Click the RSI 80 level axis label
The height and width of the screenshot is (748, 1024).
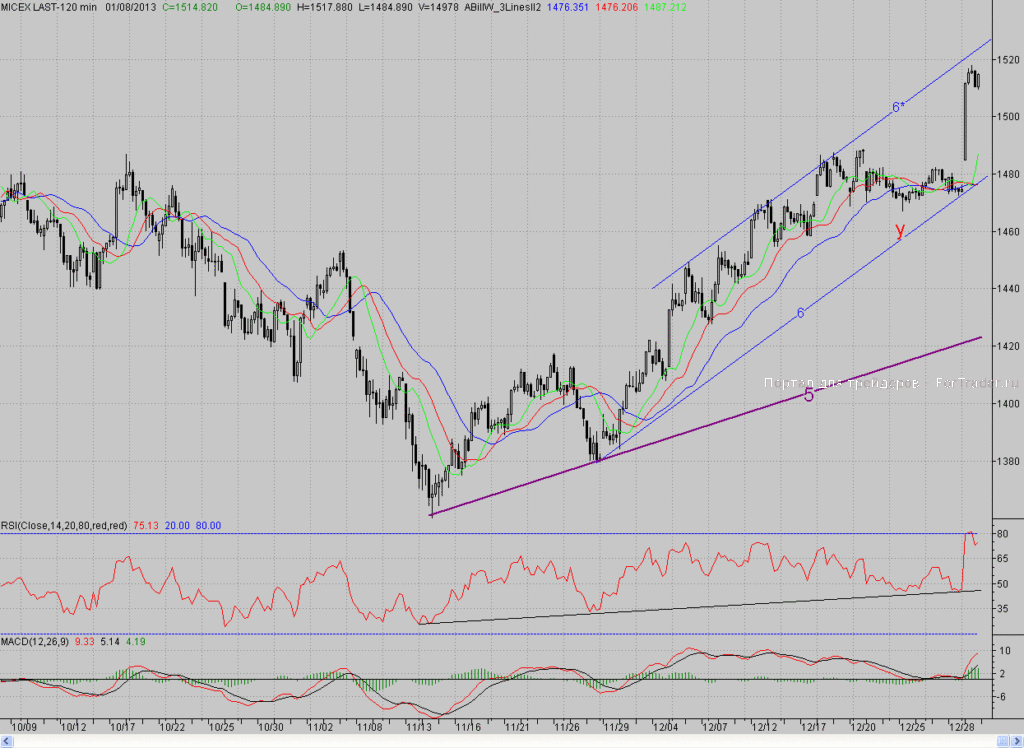pyautogui.click(x=1002, y=534)
